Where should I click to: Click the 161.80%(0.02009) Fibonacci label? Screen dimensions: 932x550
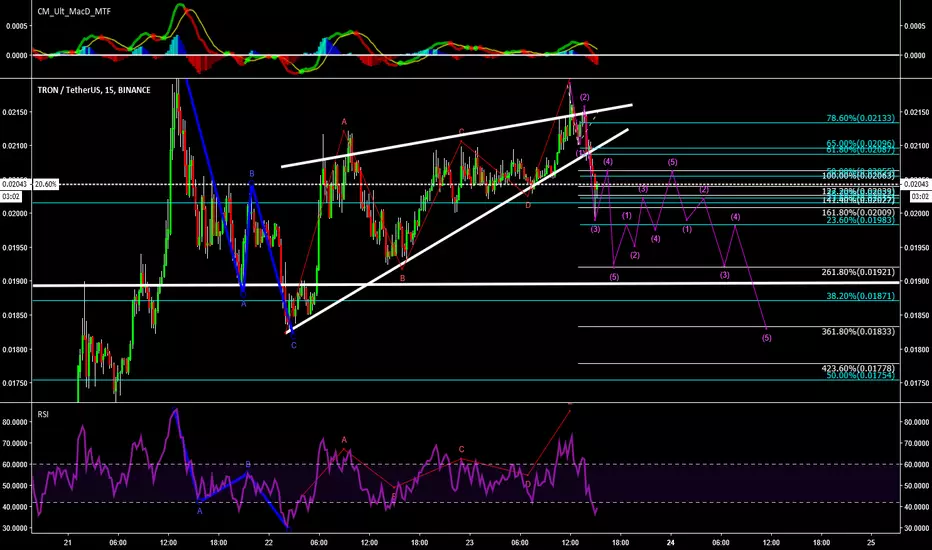(858, 212)
